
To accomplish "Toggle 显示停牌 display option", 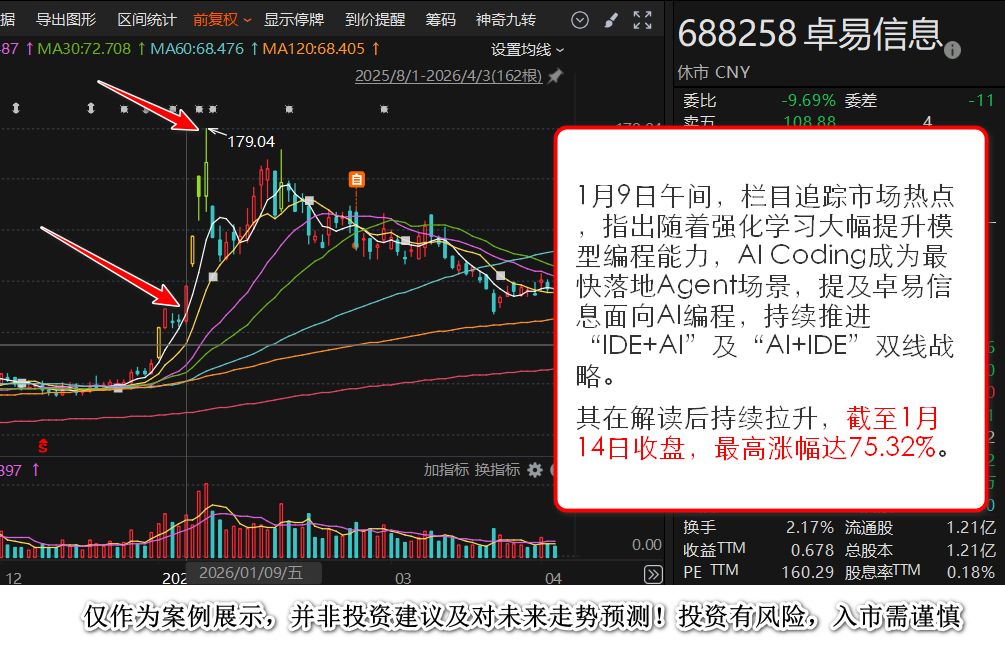I will pos(294,20).
